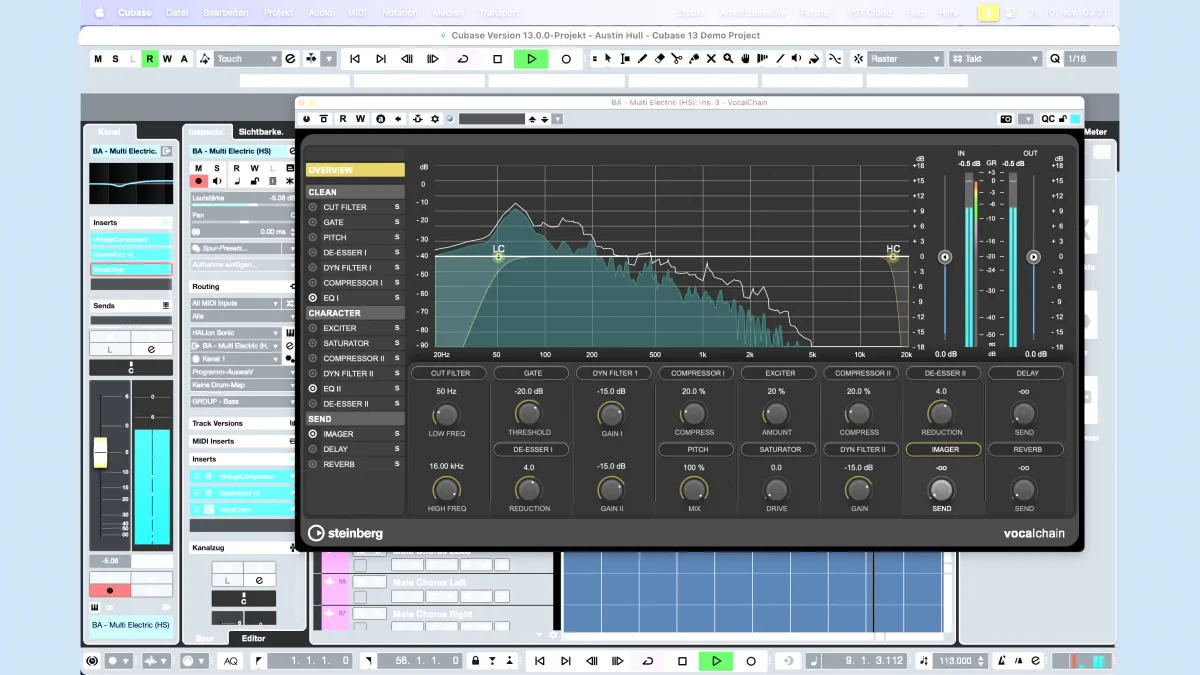Open the Apple menu
Image resolution: width=1200 pixels, height=675 pixels.
(x=99, y=13)
